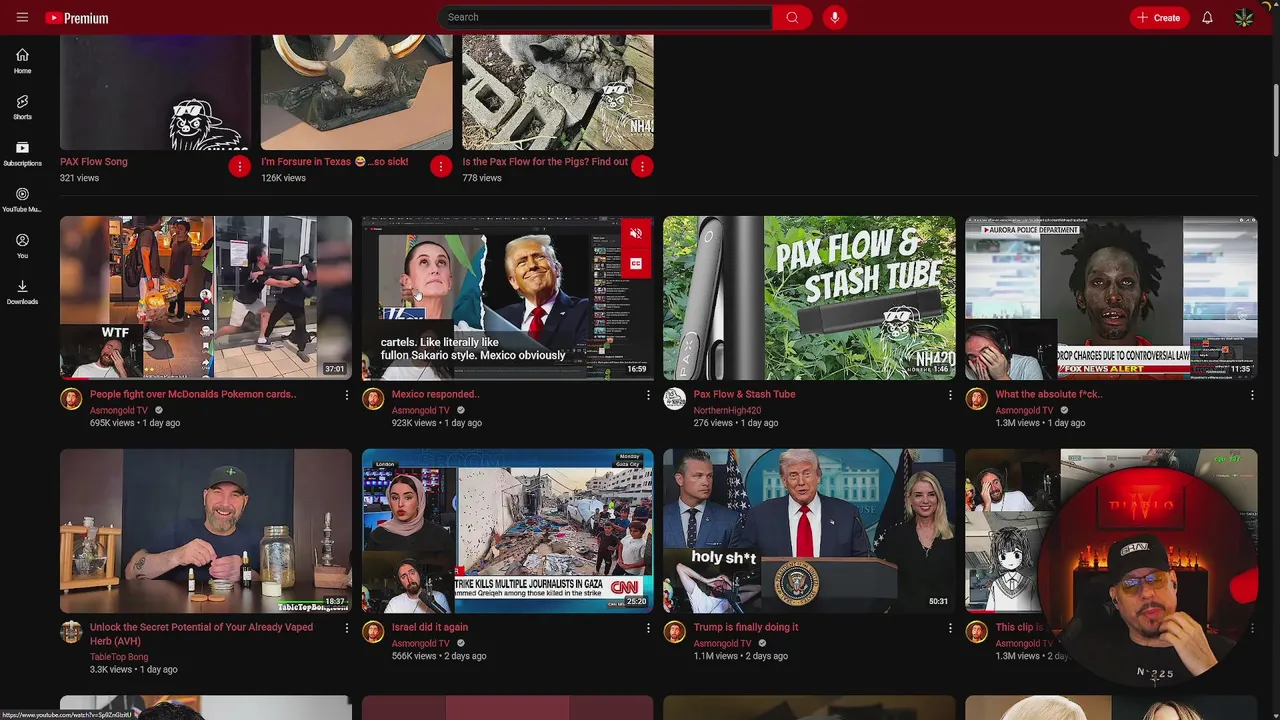
Task: Toggle mute on Mexico responded preview
Action: [635, 234]
